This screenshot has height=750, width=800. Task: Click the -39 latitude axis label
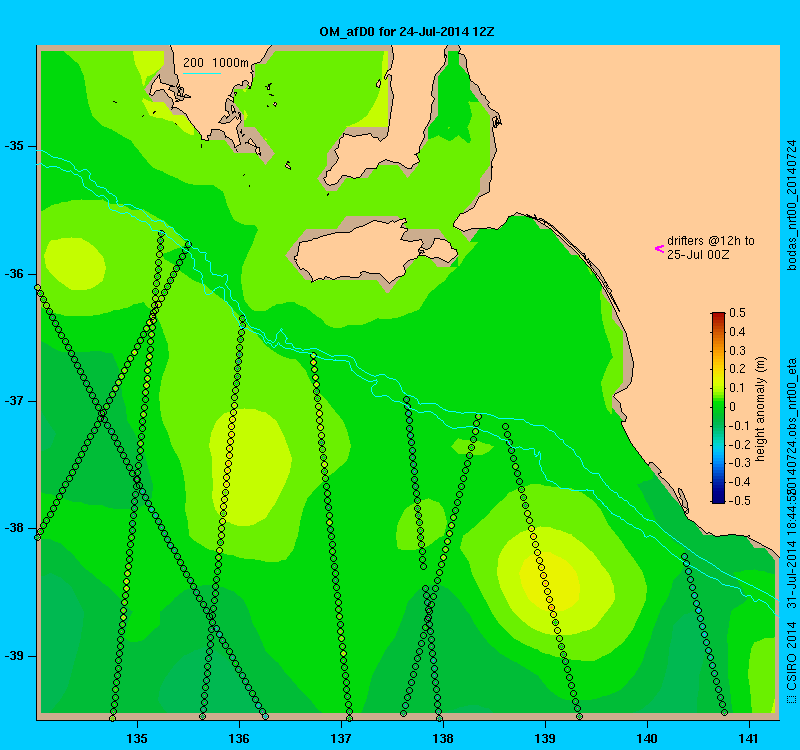[14, 656]
